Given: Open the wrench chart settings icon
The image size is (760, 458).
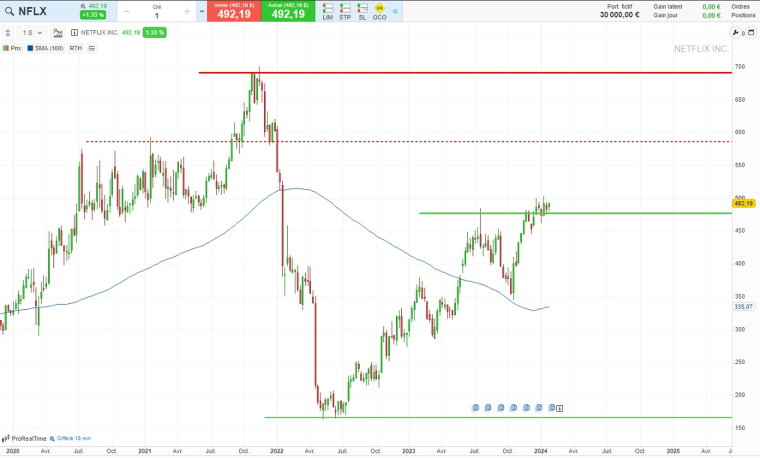Looking at the screenshot, I should pos(736,32).
